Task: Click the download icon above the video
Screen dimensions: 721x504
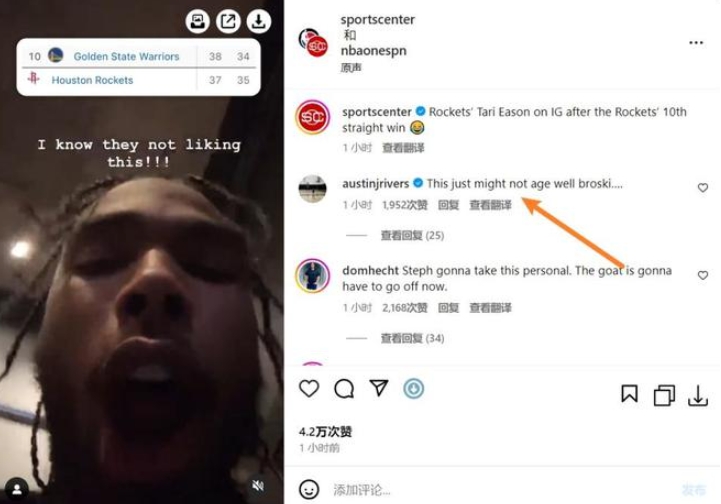Action: point(259,21)
